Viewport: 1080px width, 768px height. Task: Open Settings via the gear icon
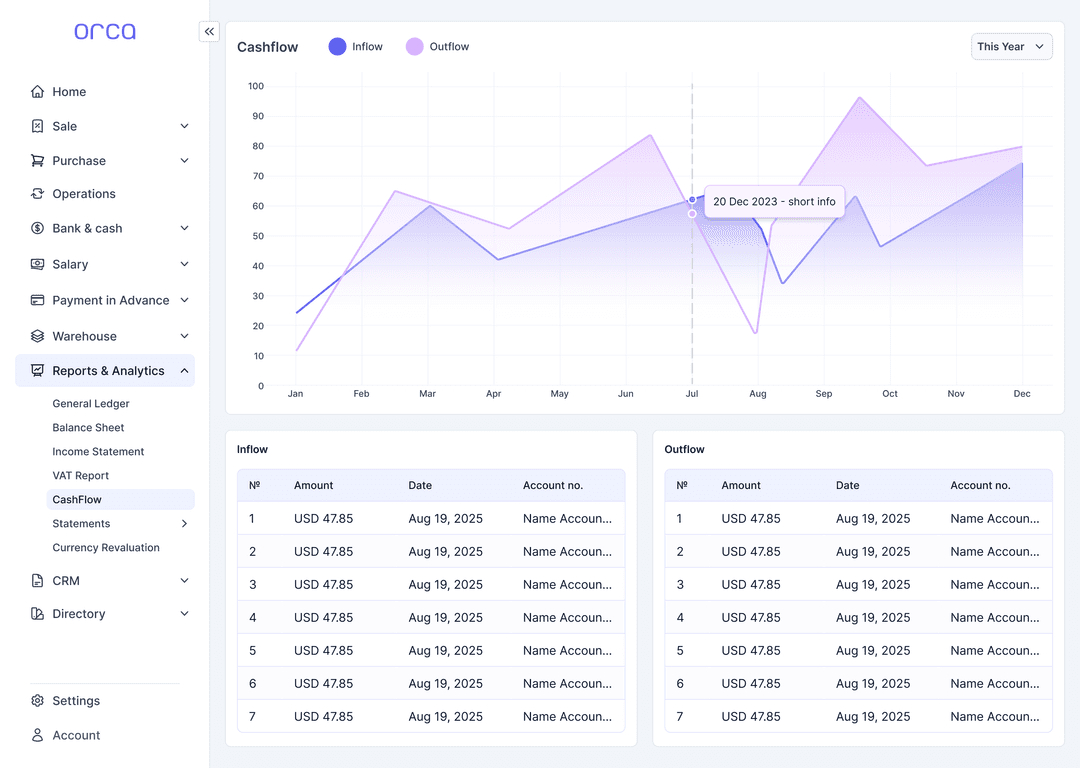coord(38,700)
